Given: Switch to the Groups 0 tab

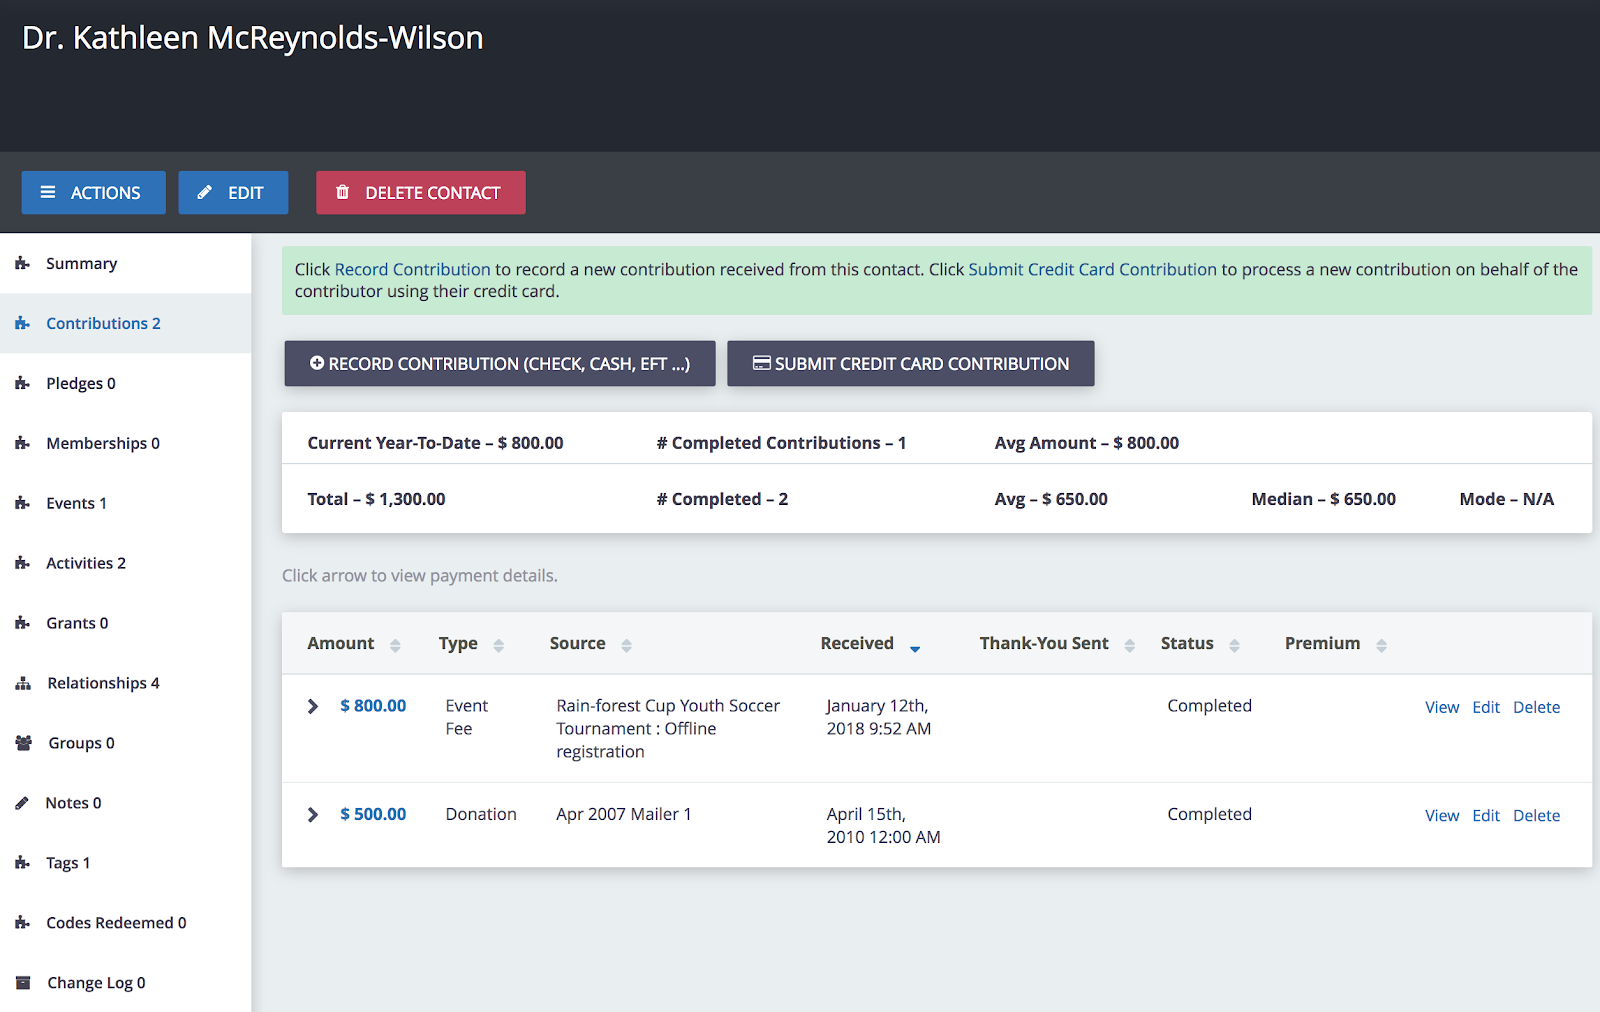Looking at the screenshot, I should 126,744.
